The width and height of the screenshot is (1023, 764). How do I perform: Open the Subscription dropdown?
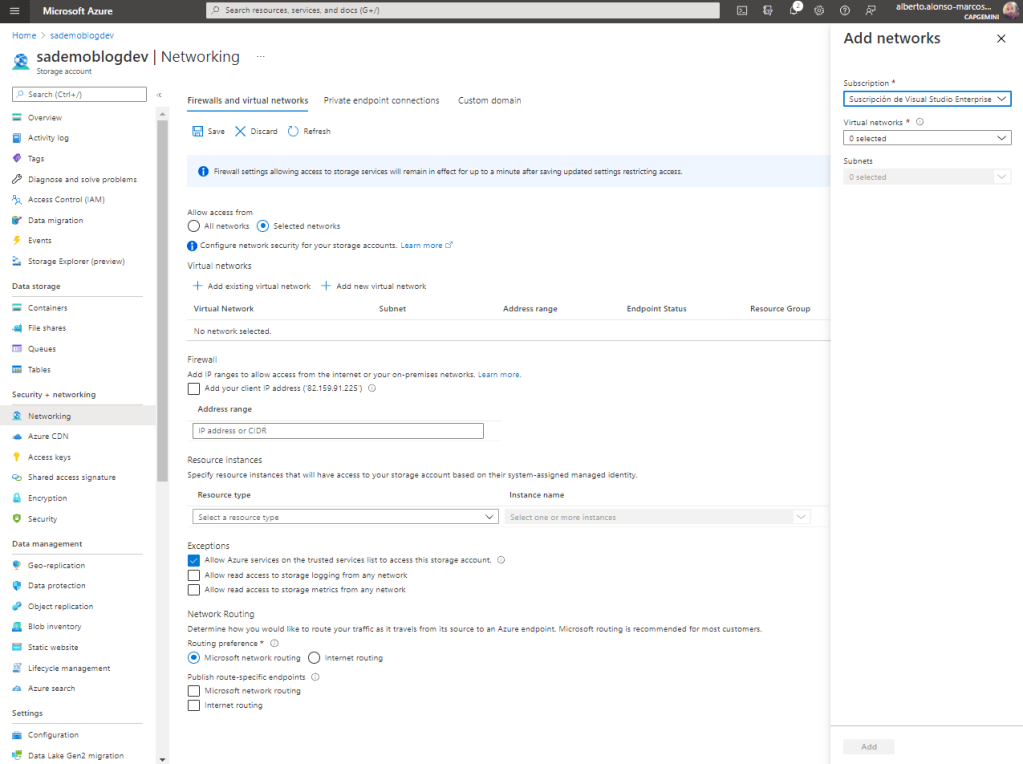point(926,99)
